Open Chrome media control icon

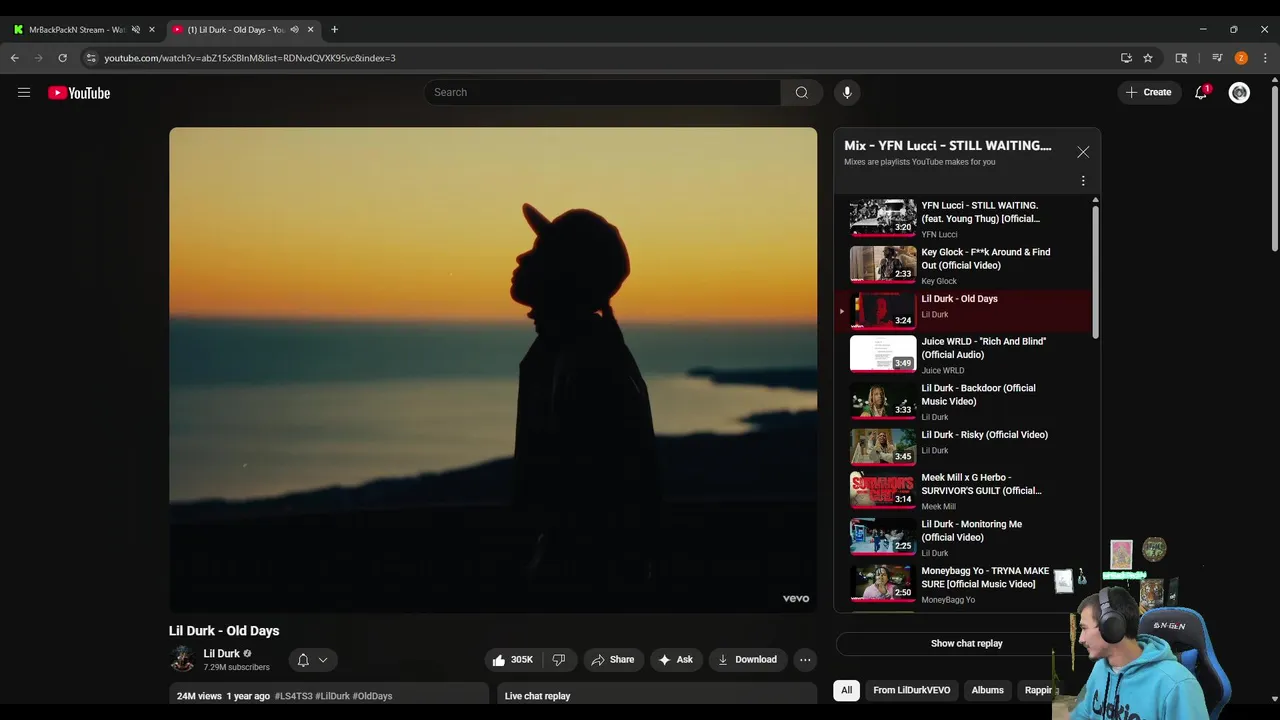click(x=1217, y=58)
